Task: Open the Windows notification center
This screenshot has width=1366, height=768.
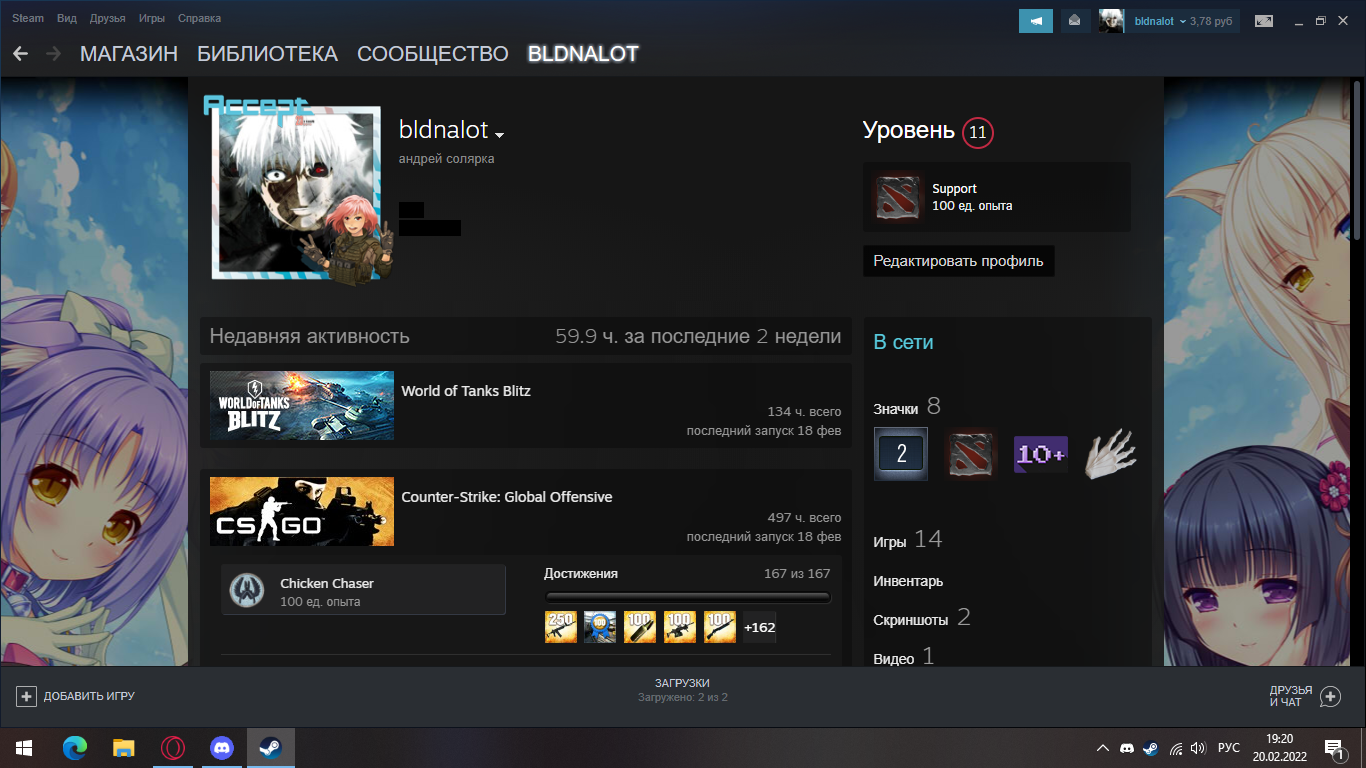Action: click(x=1333, y=747)
